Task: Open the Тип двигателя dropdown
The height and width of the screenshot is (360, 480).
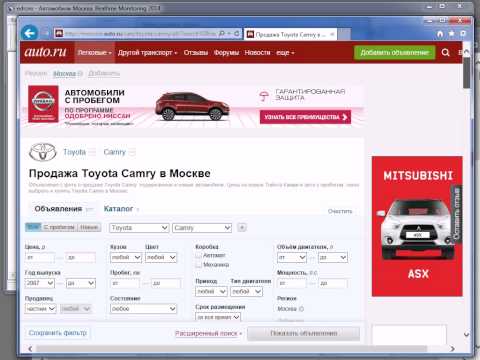Action: tap(246, 291)
